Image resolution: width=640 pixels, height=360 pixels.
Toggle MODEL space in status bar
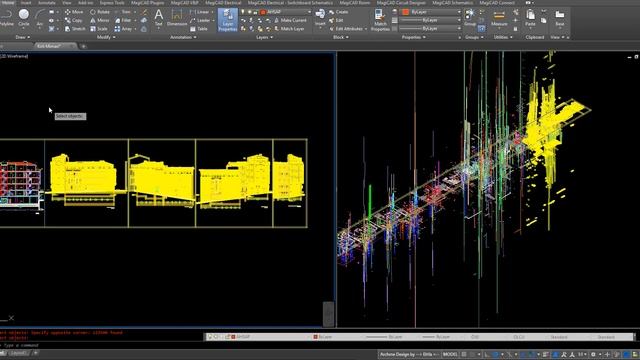[x=450, y=354]
